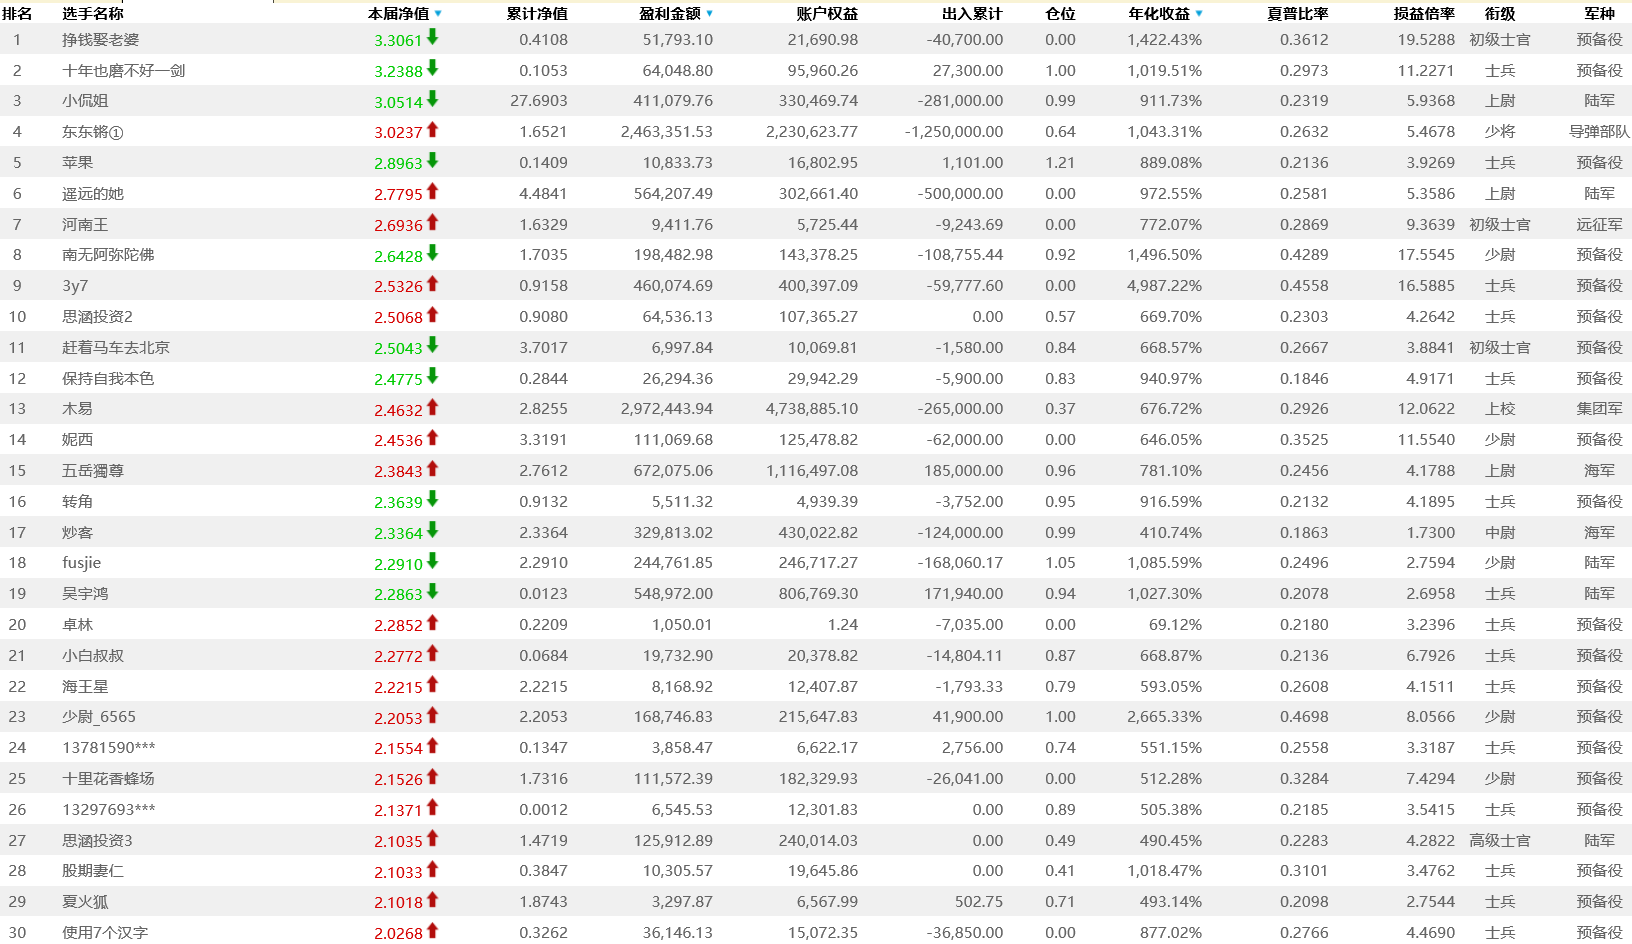
Task: Click red up arrow for 少尉_6565
Action: [433, 715]
